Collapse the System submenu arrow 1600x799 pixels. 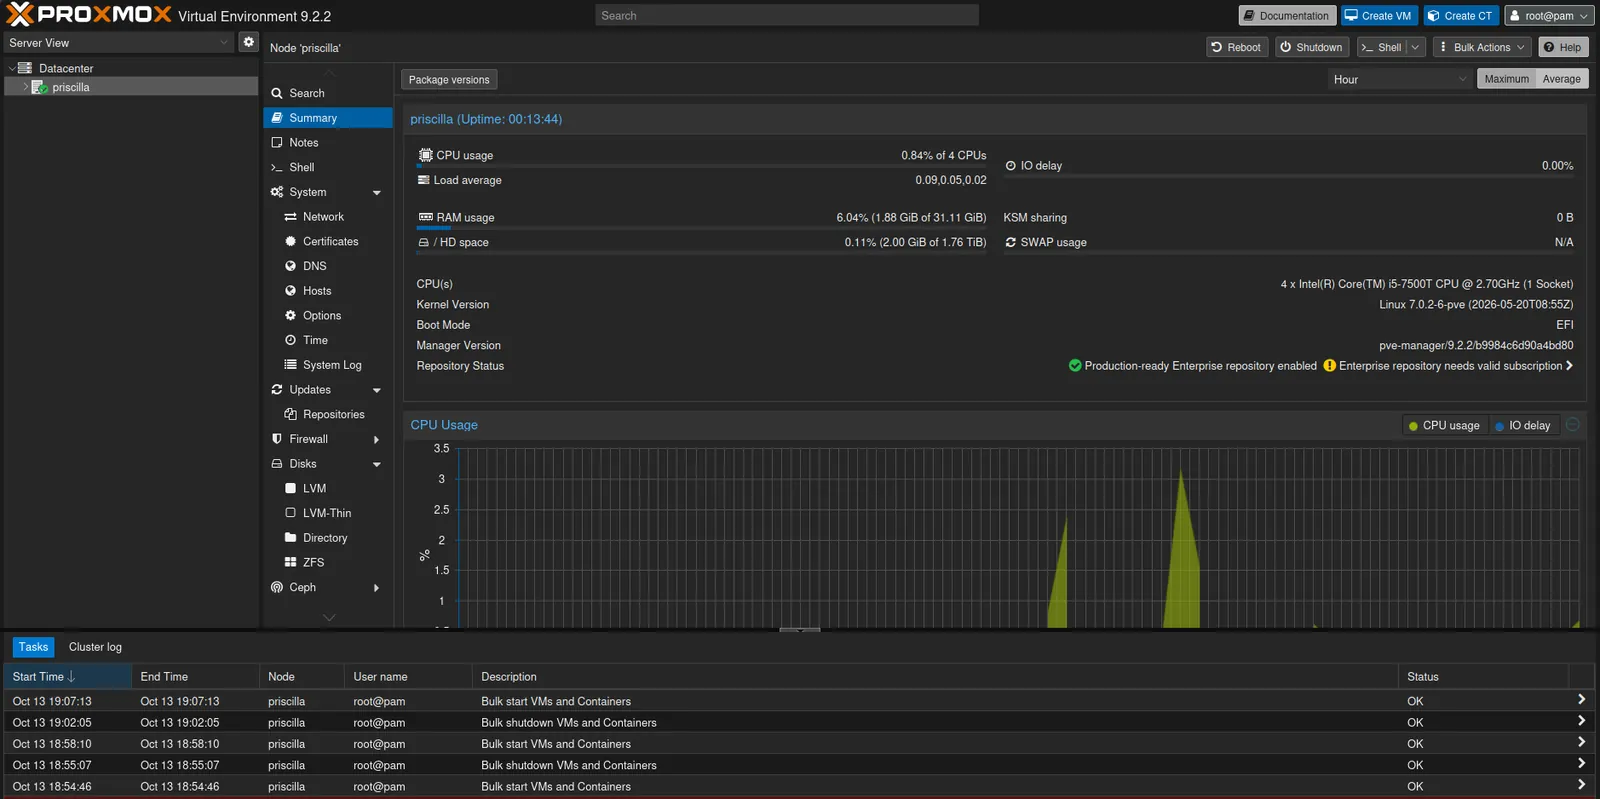point(377,193)
